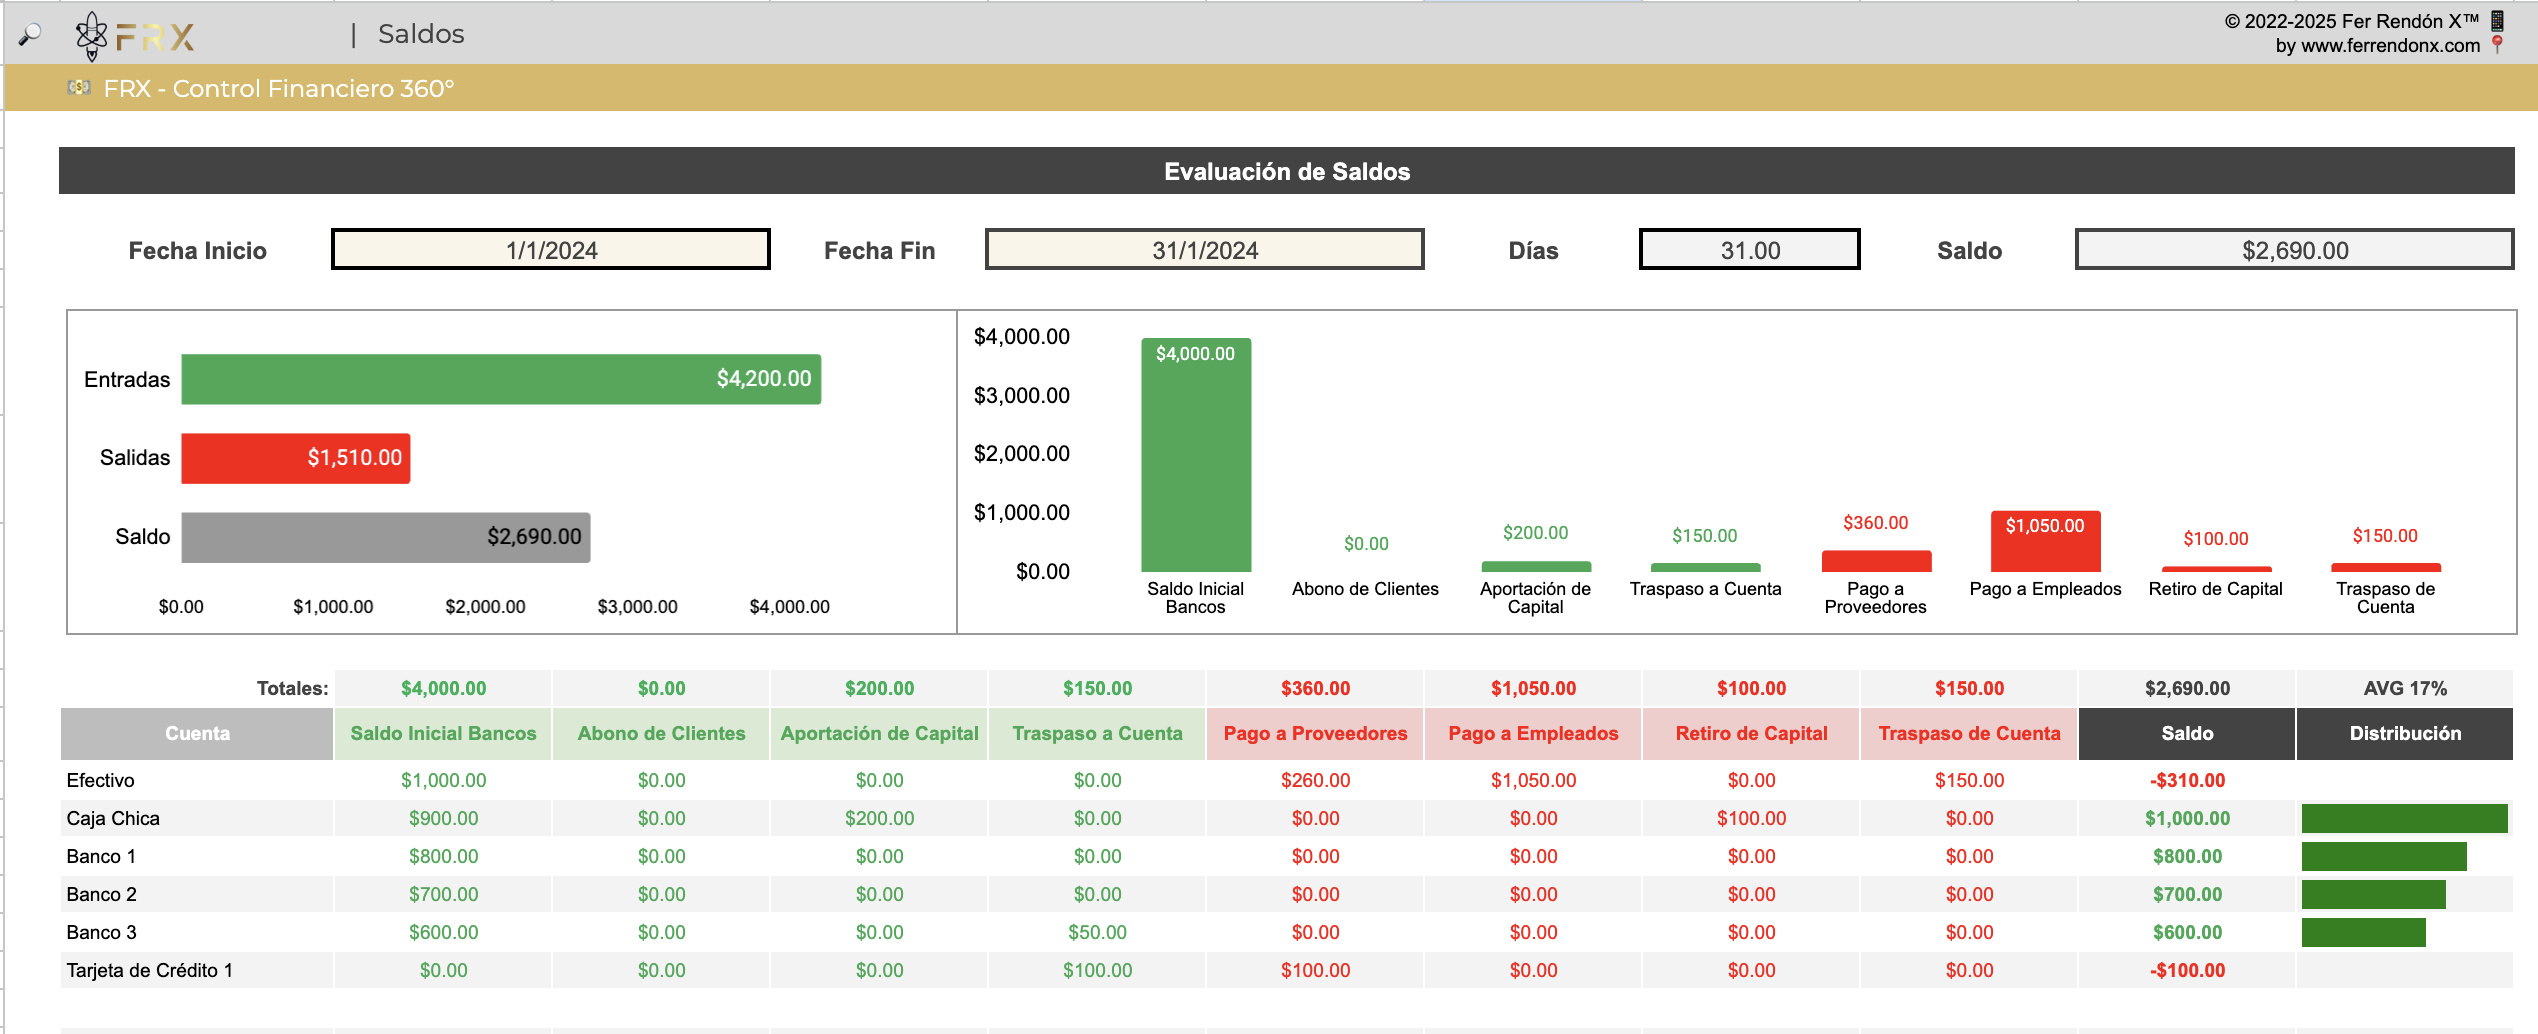Viewport: 2538px width, 1034px height.
Task: Select the Distribución column header
Action: [x=2405, y=733]
